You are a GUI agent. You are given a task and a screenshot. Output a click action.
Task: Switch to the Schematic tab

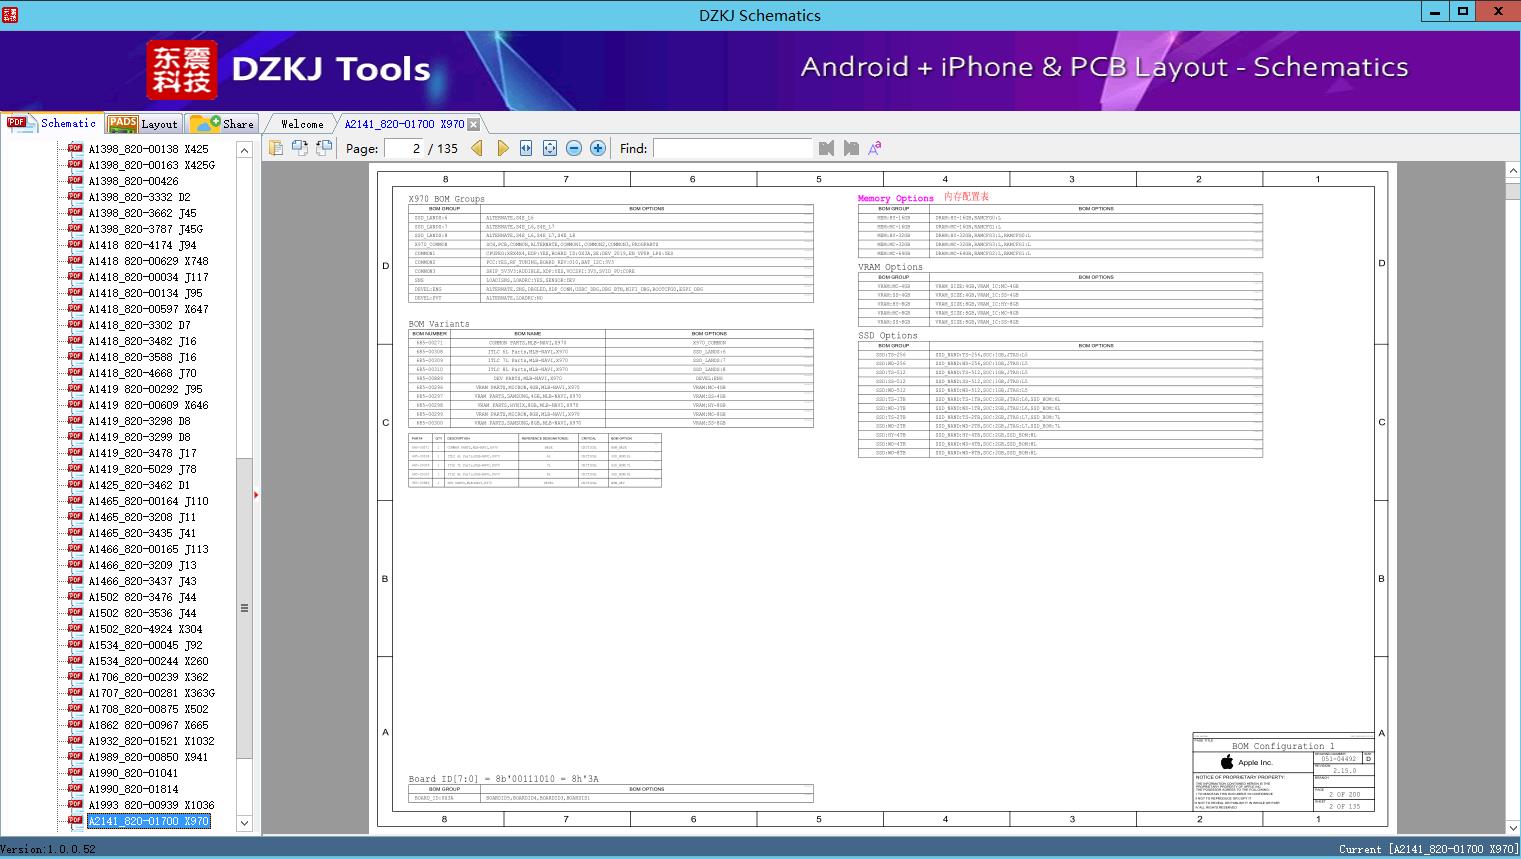click(x=52, y=123)
